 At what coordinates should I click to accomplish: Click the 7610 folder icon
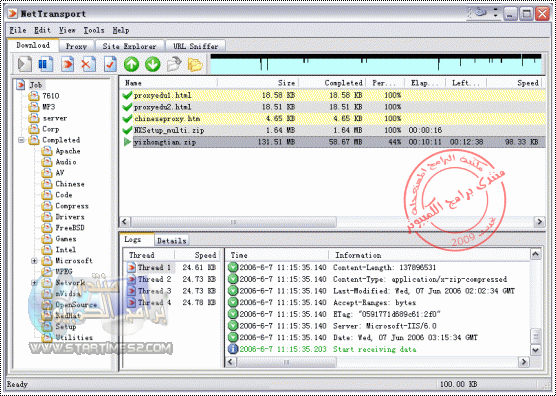[34, 96]
